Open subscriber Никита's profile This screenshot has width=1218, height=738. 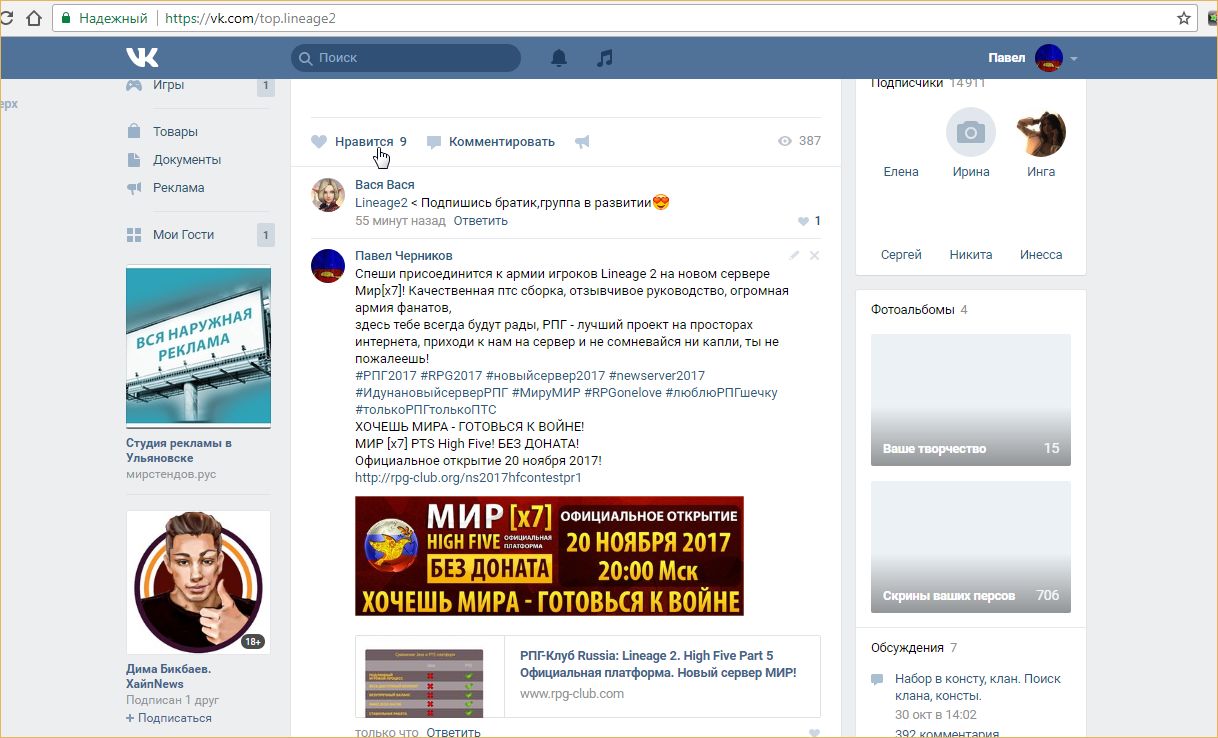click(x=971, y=255)
